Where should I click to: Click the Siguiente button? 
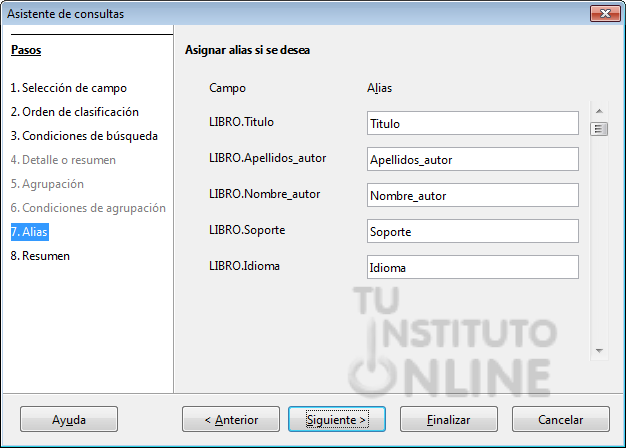pyautogui.click(x=337, y=419)
